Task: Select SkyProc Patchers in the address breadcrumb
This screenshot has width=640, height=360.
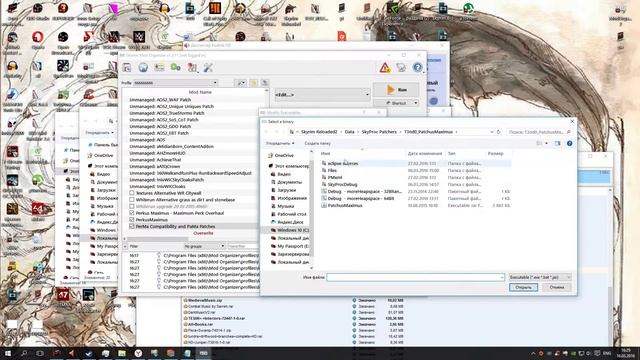Action: [x=379, y=132]
